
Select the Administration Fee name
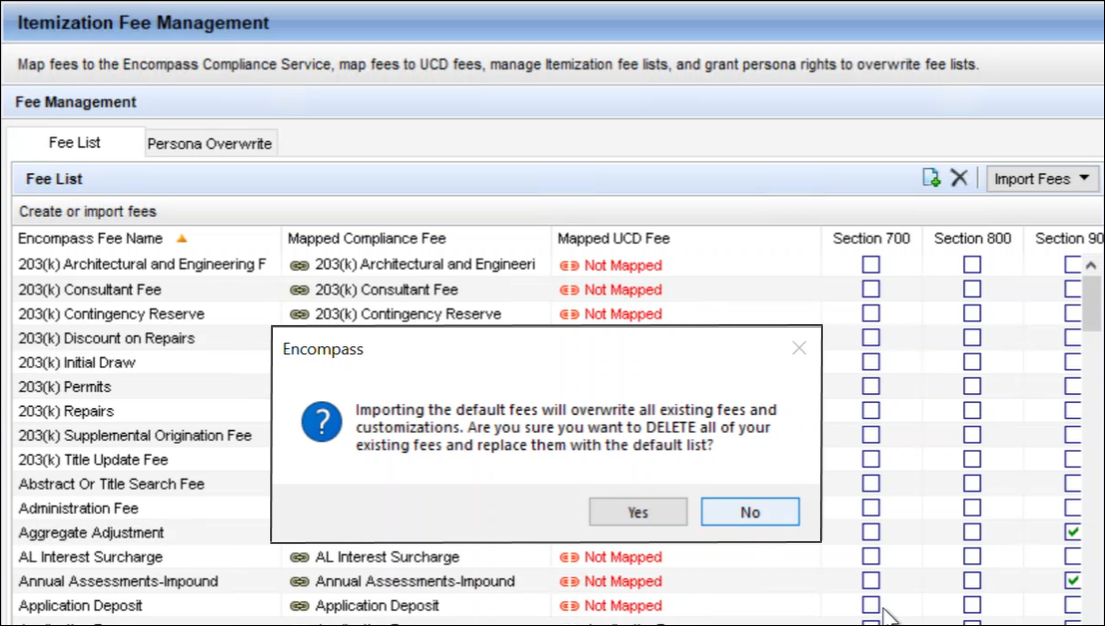pyautogui.click(x=78, y=508)
